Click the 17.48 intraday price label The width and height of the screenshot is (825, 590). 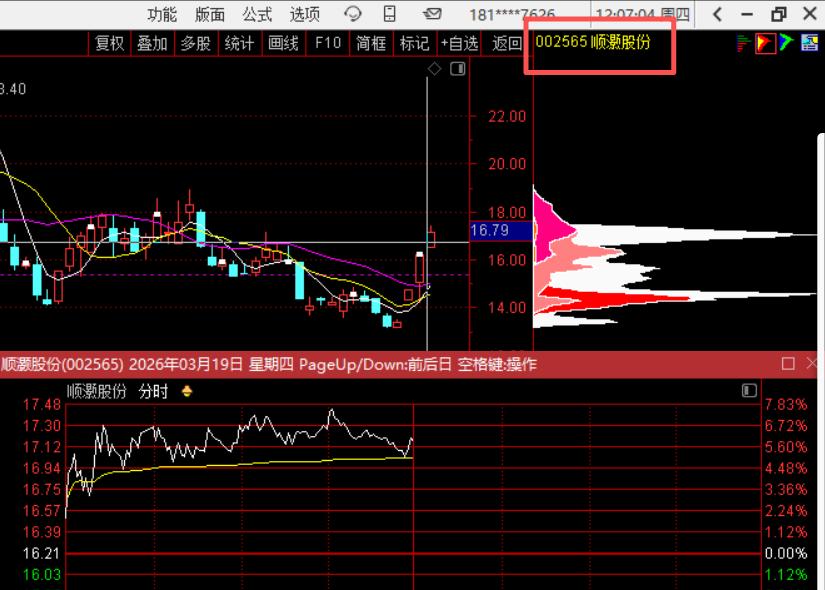click(x=42, y=404)
